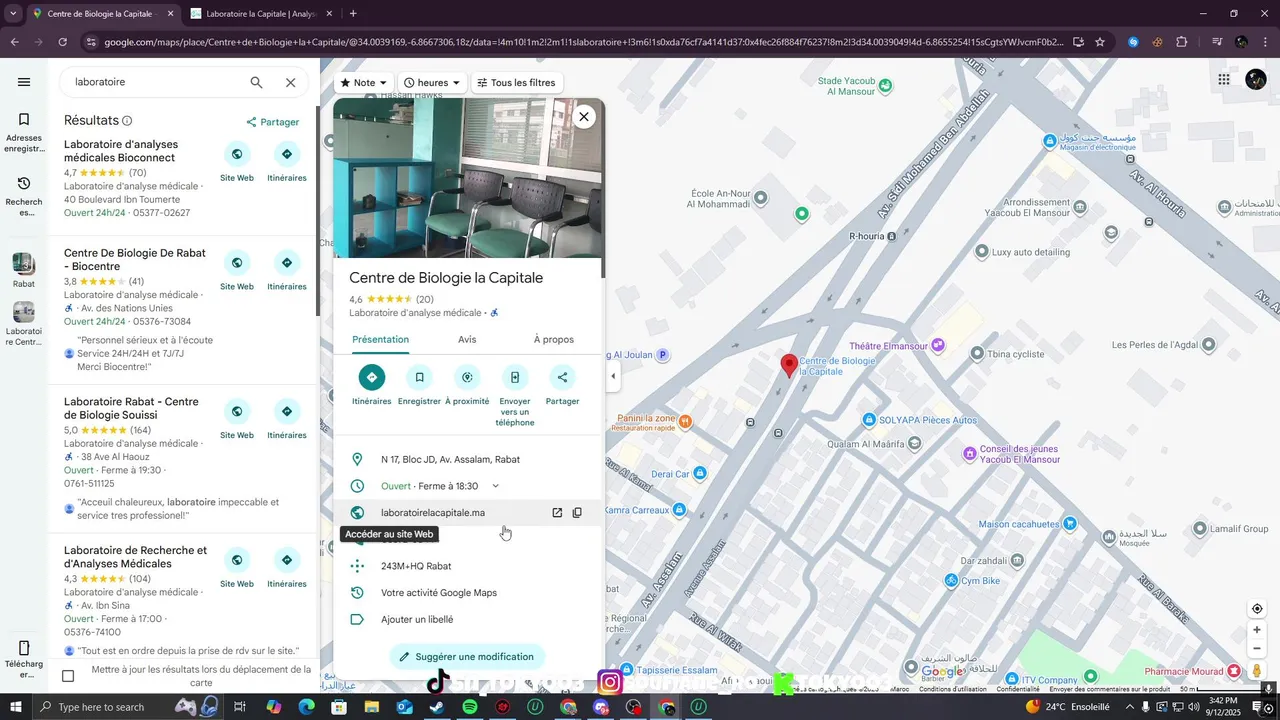Open Tous les filtres
Image resolution: width=1280 pixels, height=720 pixels.
tap(516, 83)
